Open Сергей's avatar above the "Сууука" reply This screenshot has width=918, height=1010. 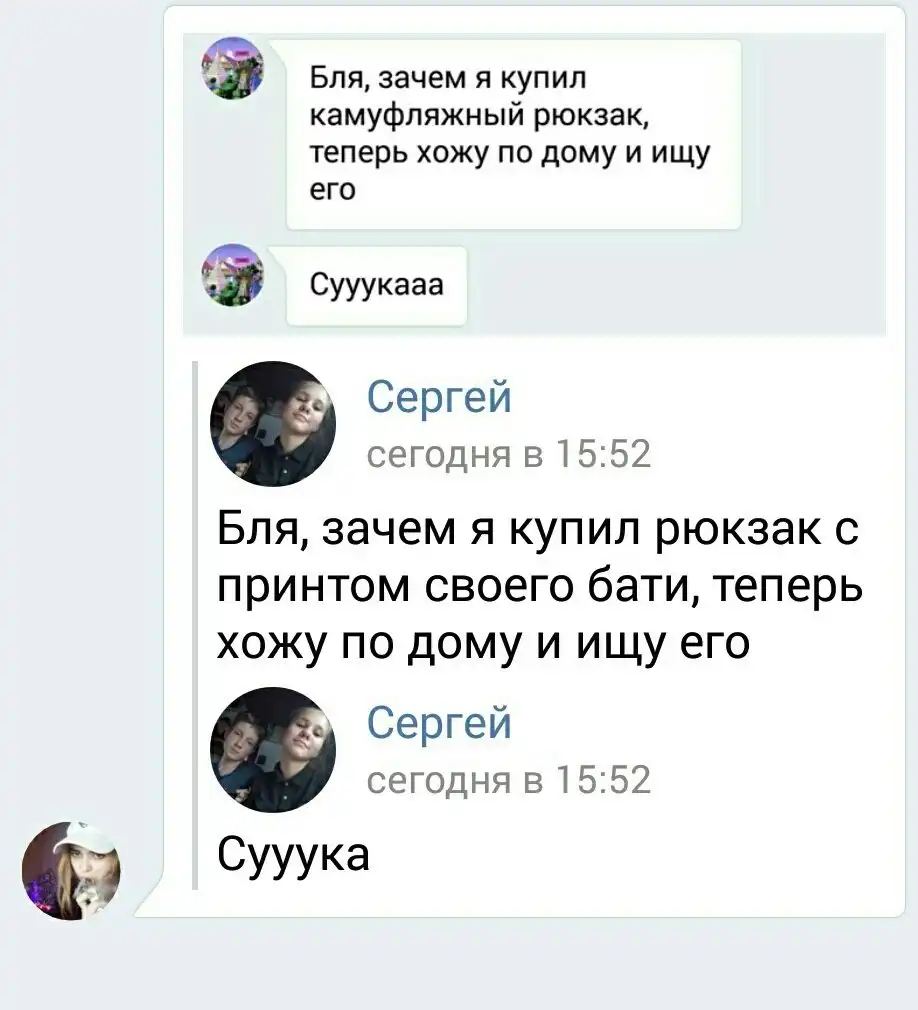(x=273, y=750)
